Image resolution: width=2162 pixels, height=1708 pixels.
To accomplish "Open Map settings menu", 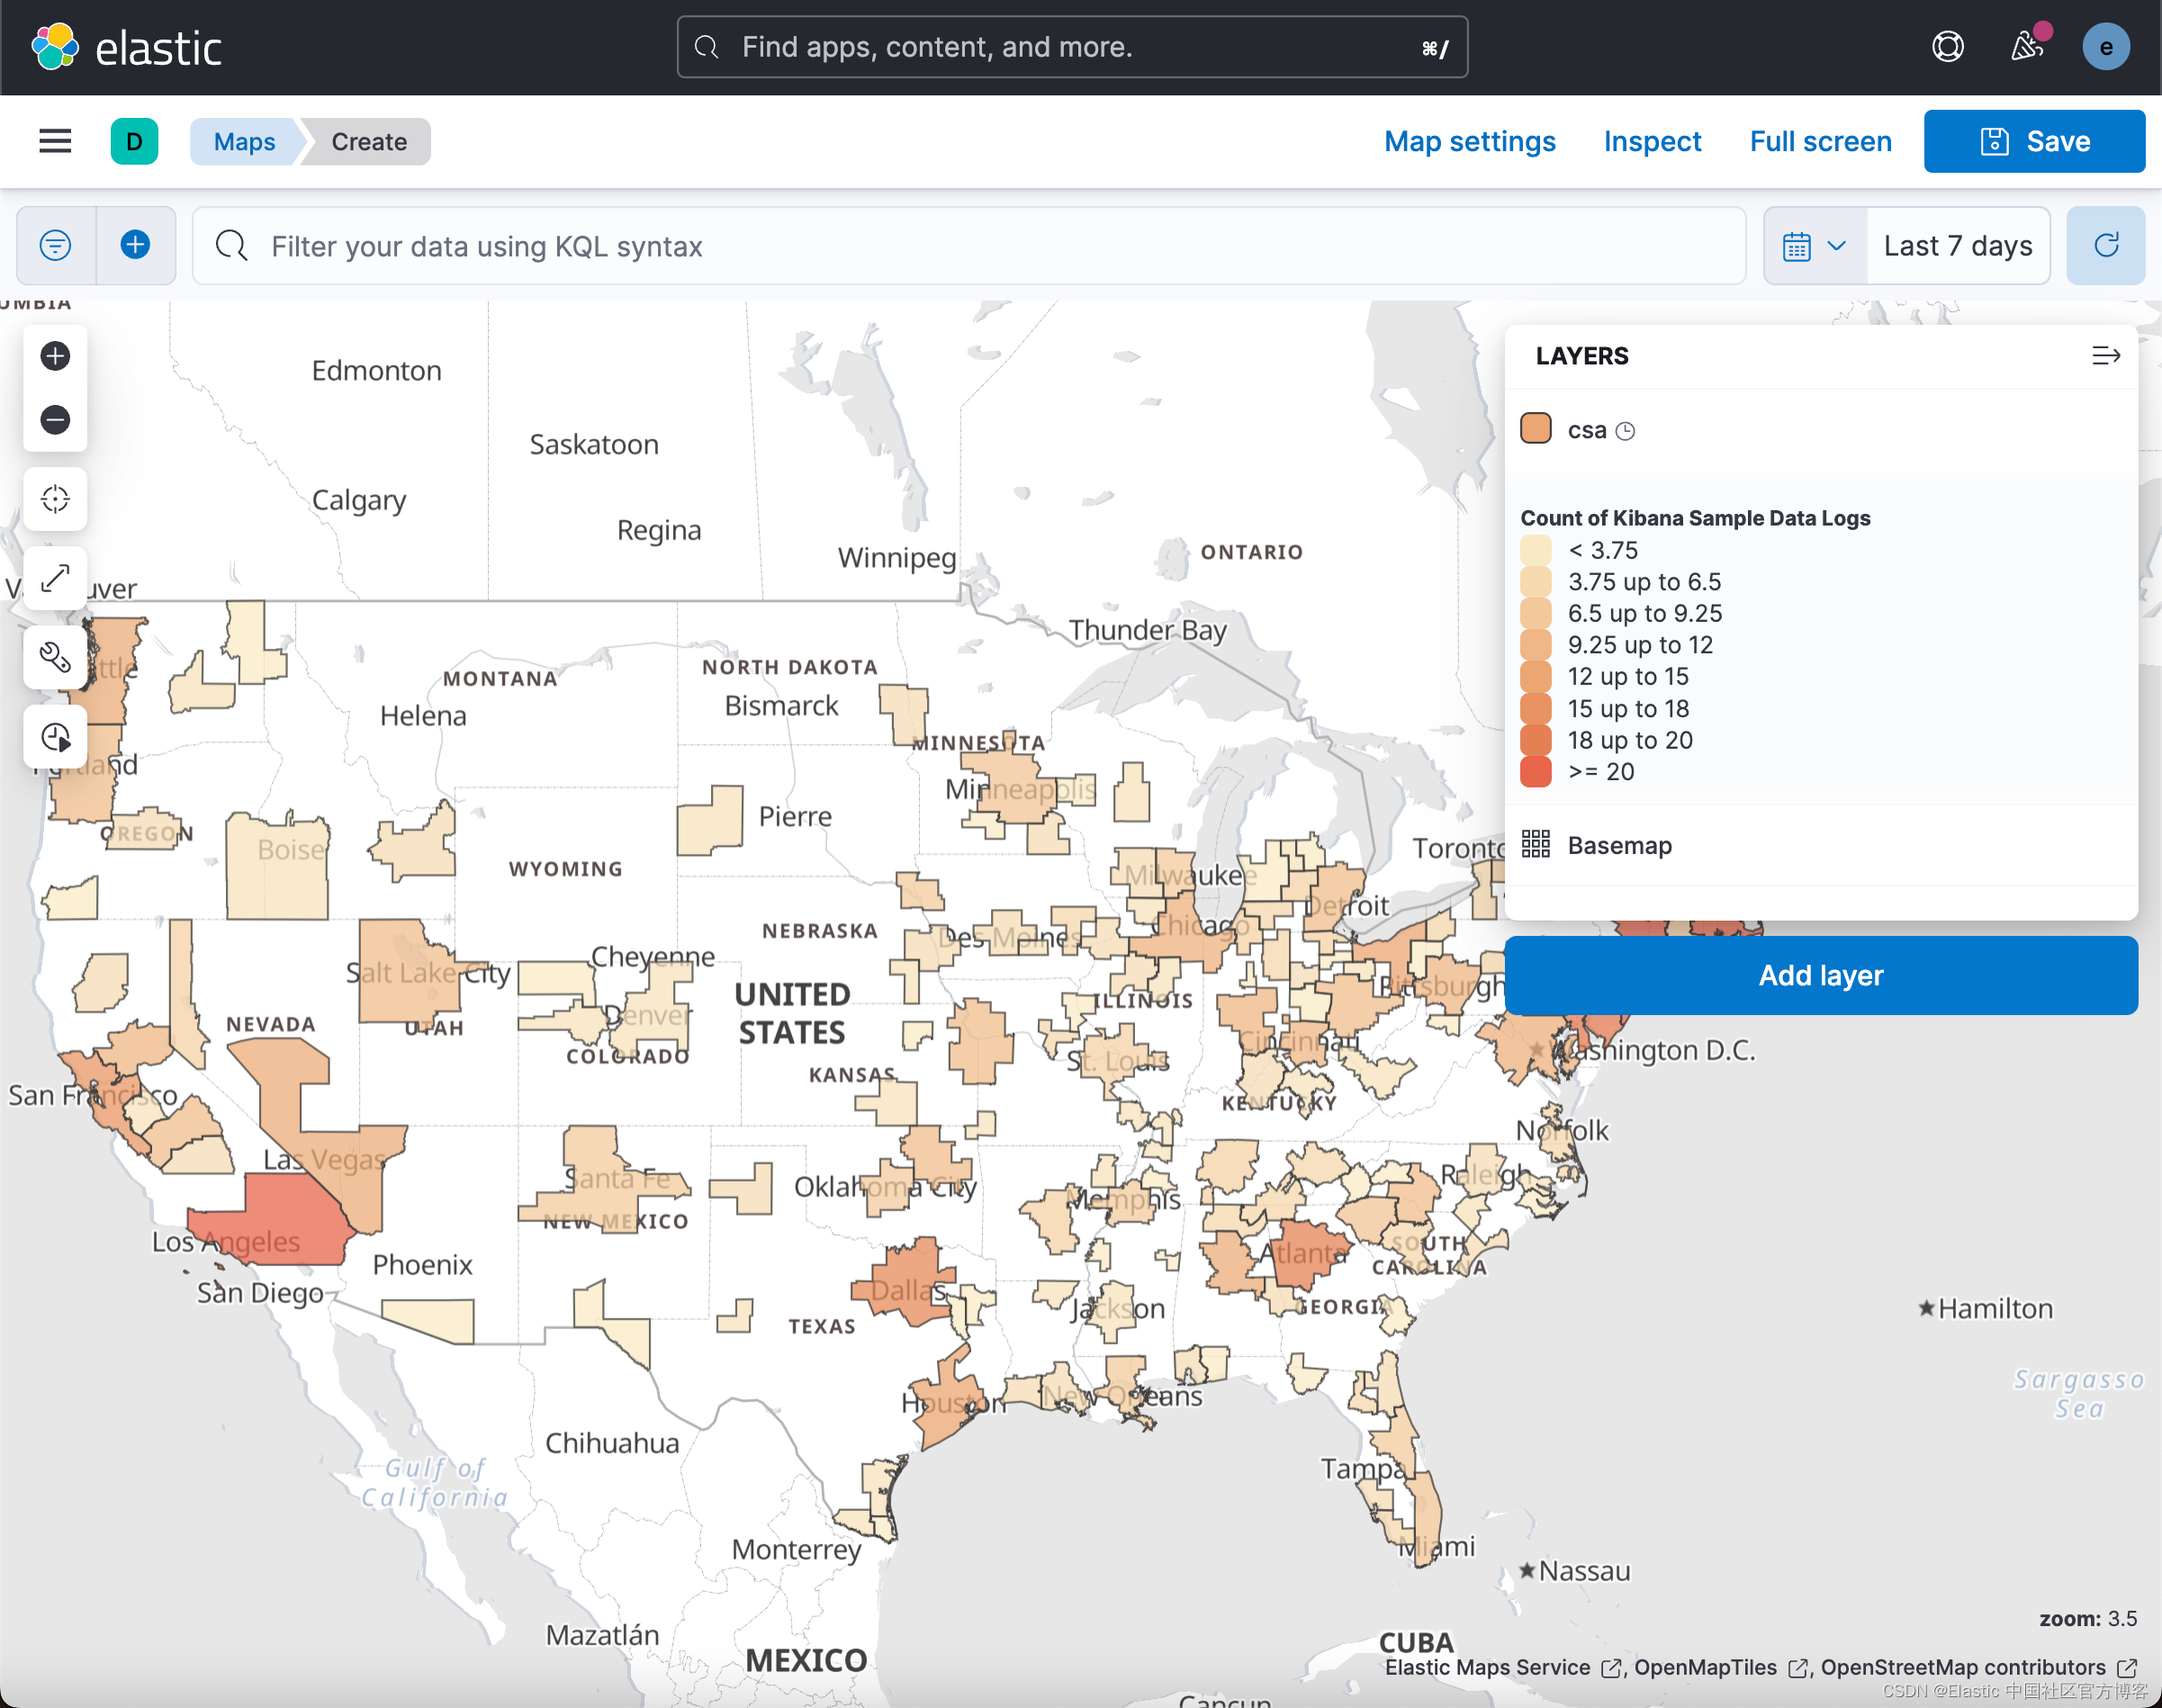I will [x=1469, y=140].
